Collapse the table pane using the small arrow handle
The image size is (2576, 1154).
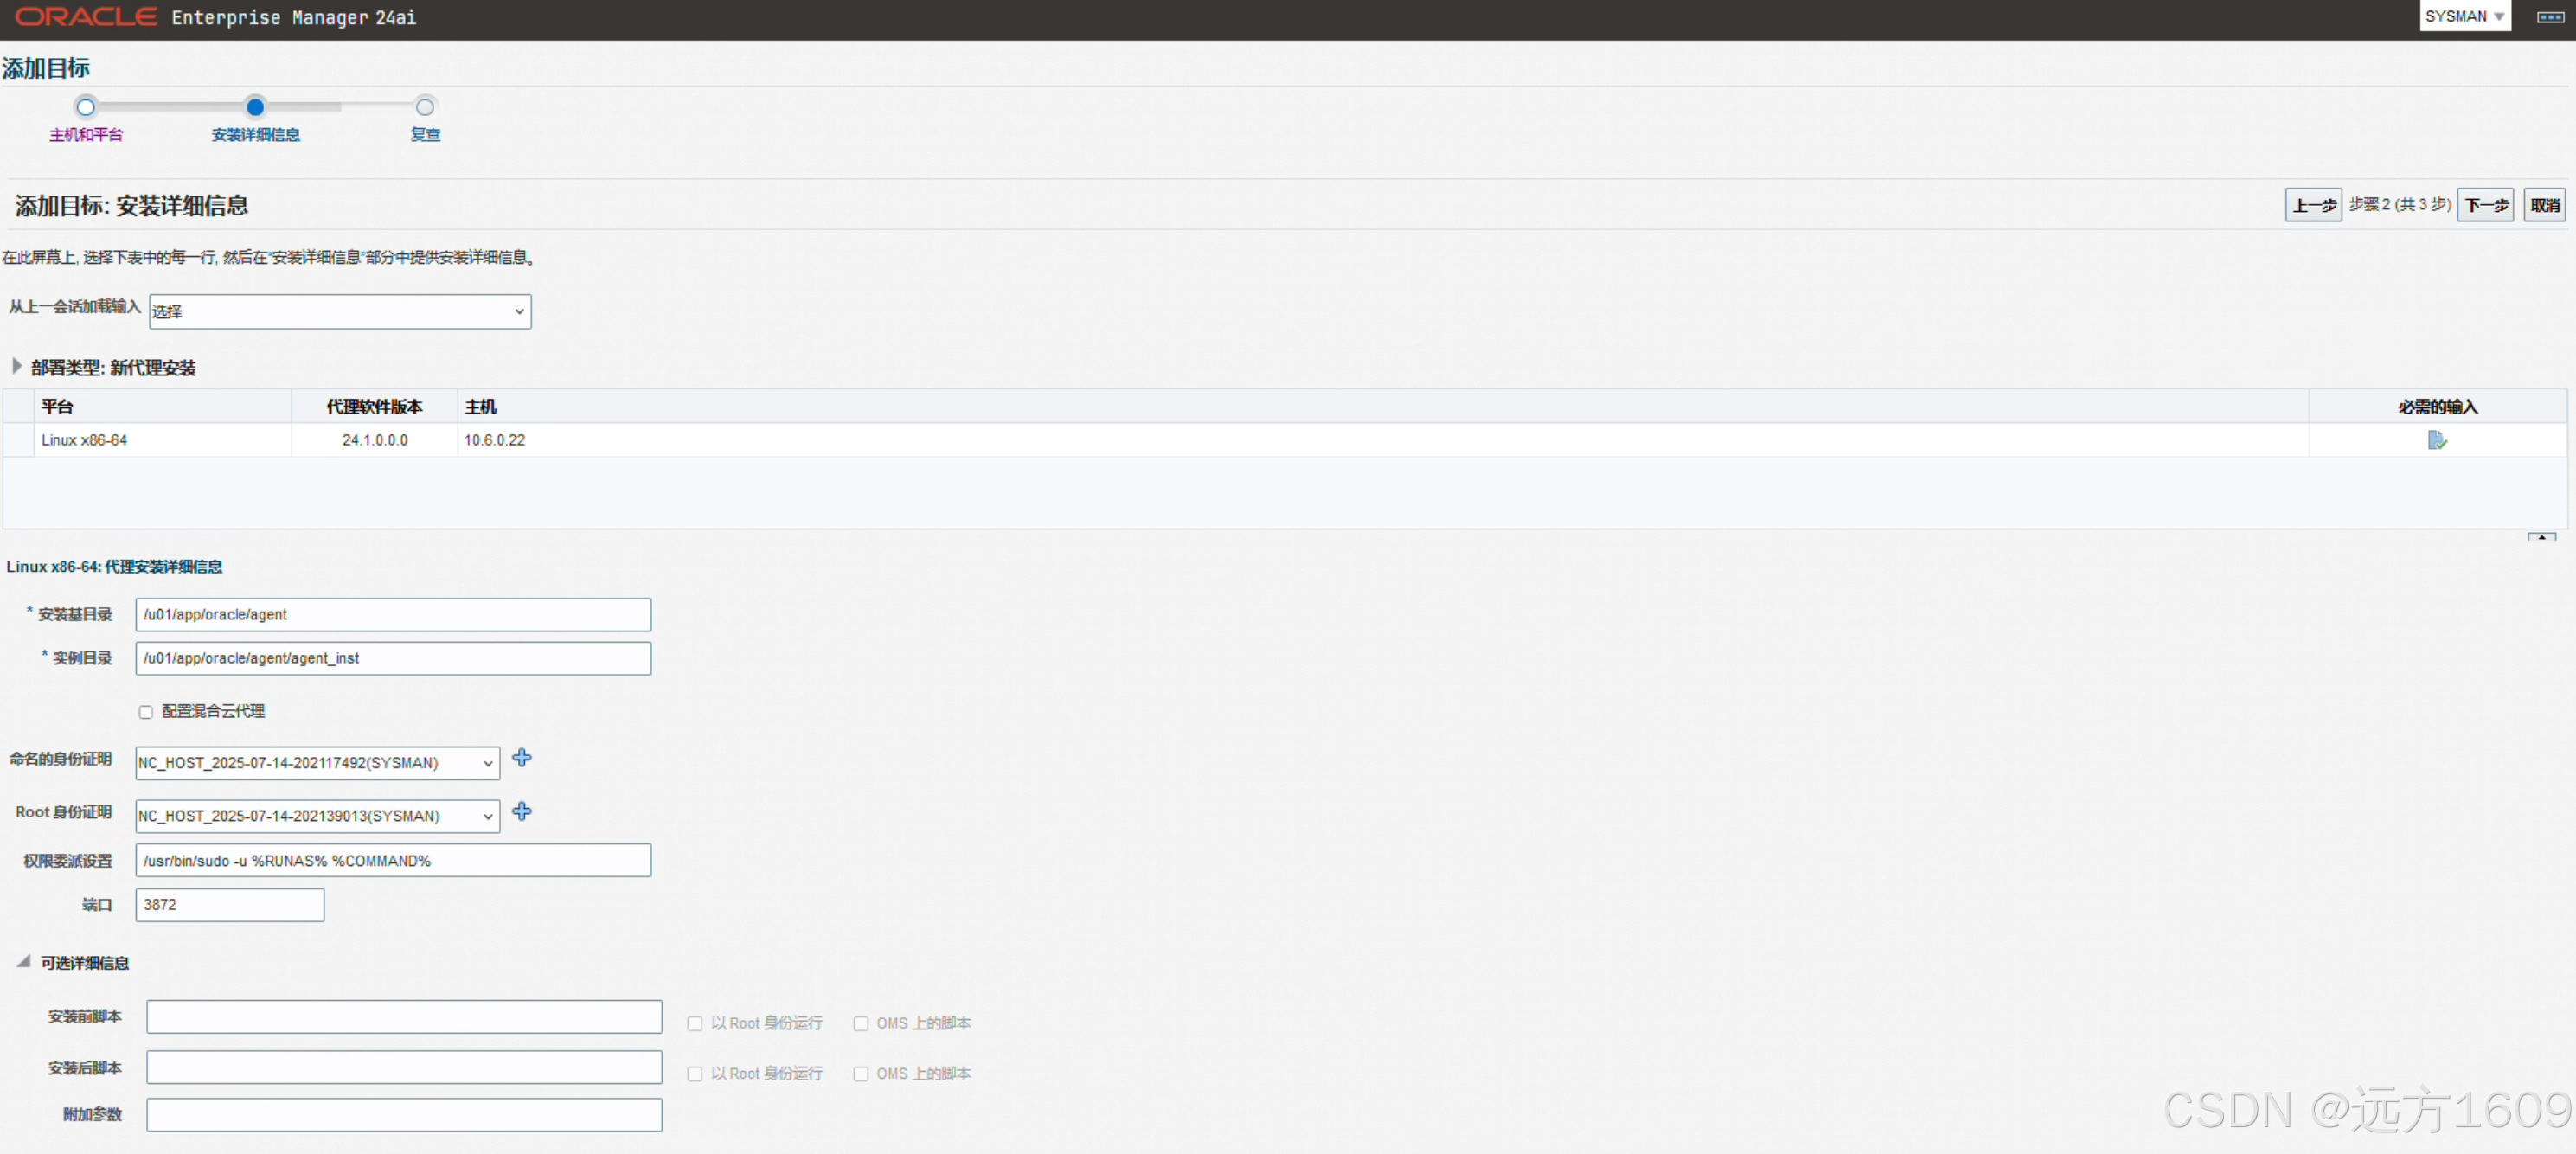[x=2541, y=537]
